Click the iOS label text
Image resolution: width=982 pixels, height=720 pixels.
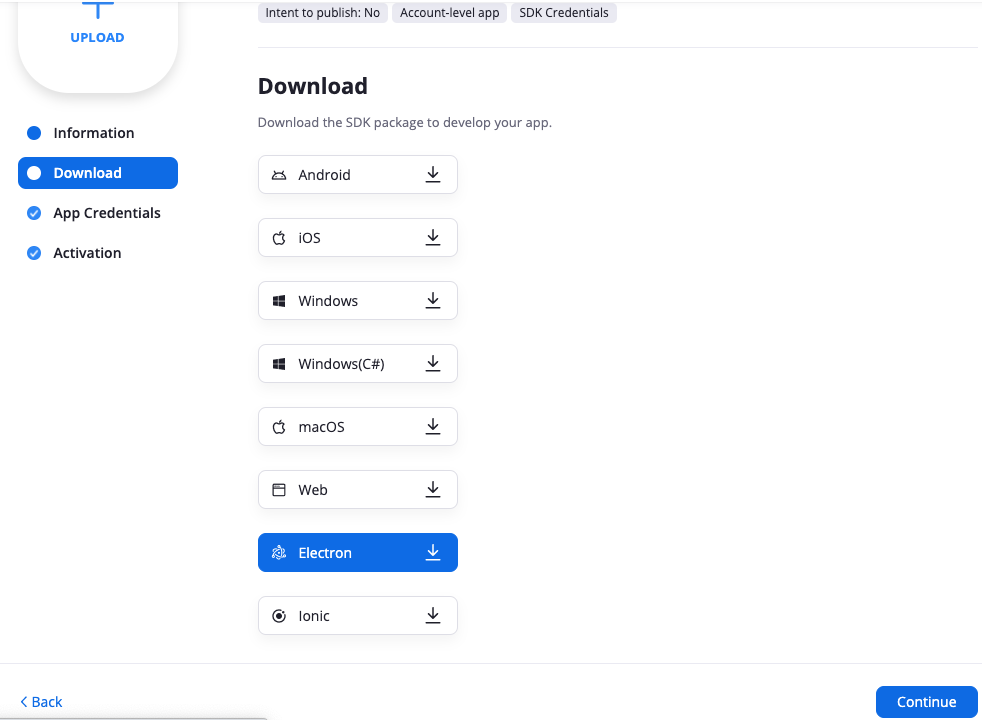click(309, 238)
